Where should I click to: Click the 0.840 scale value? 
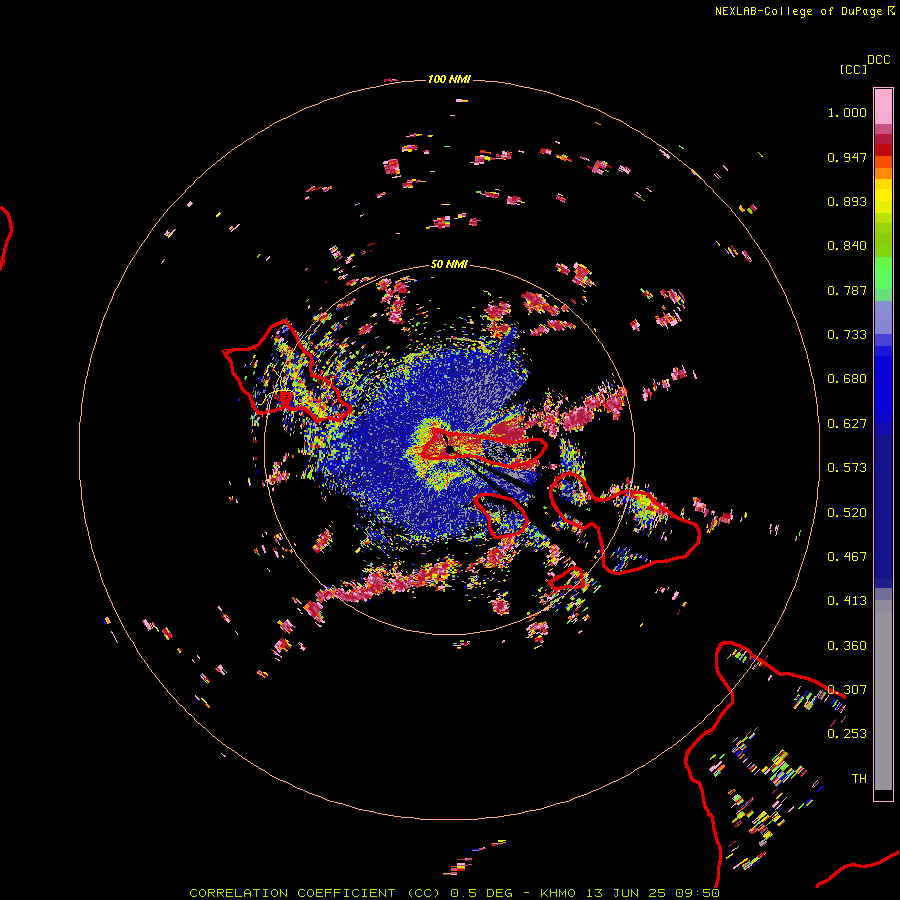point(847,246)
